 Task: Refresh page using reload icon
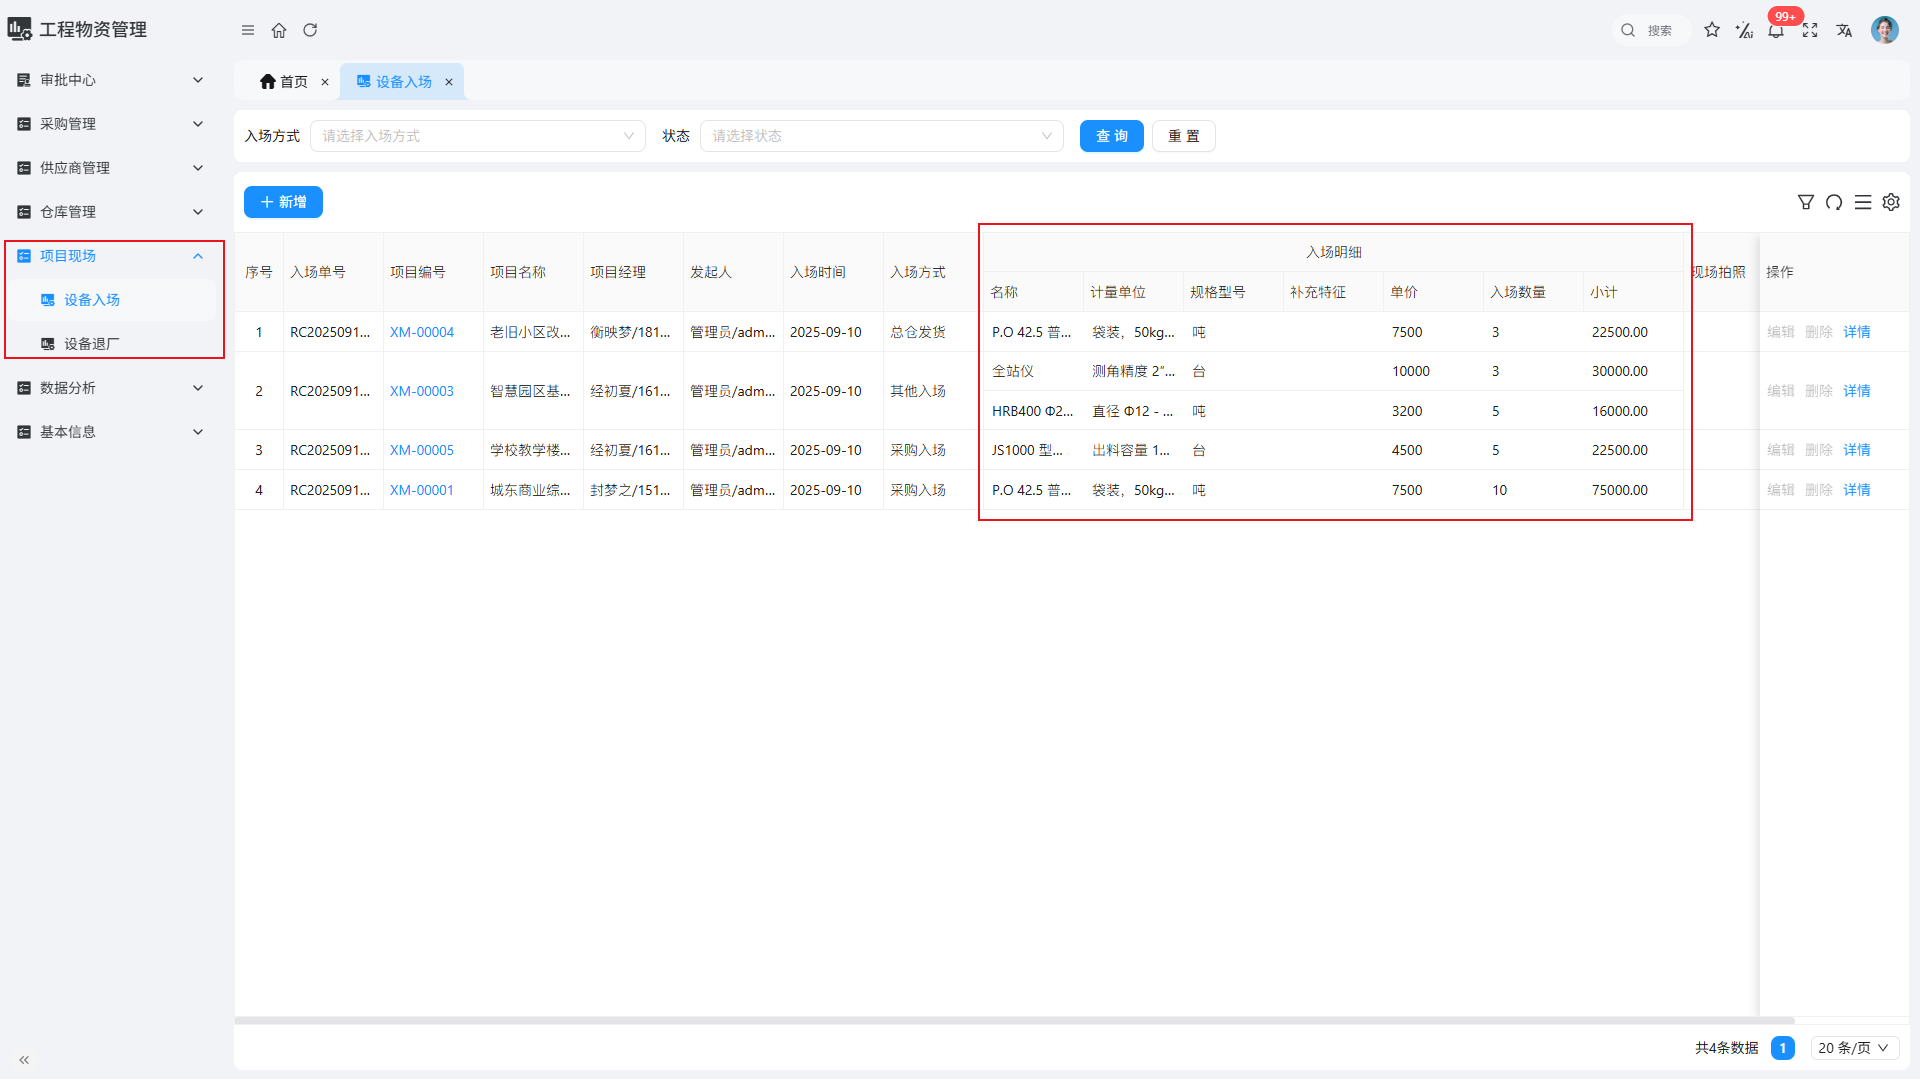click(x=310, y=30)
